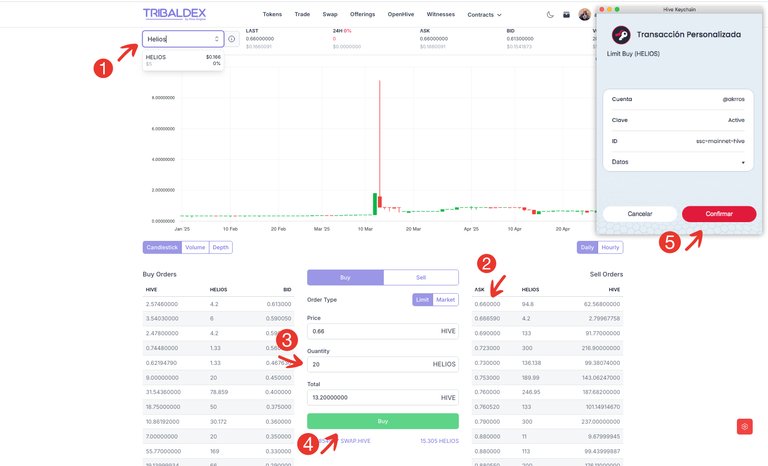Click the LAST price 0.66000000
This screenshot has width=768, height=466.
(x=260, y=39)
